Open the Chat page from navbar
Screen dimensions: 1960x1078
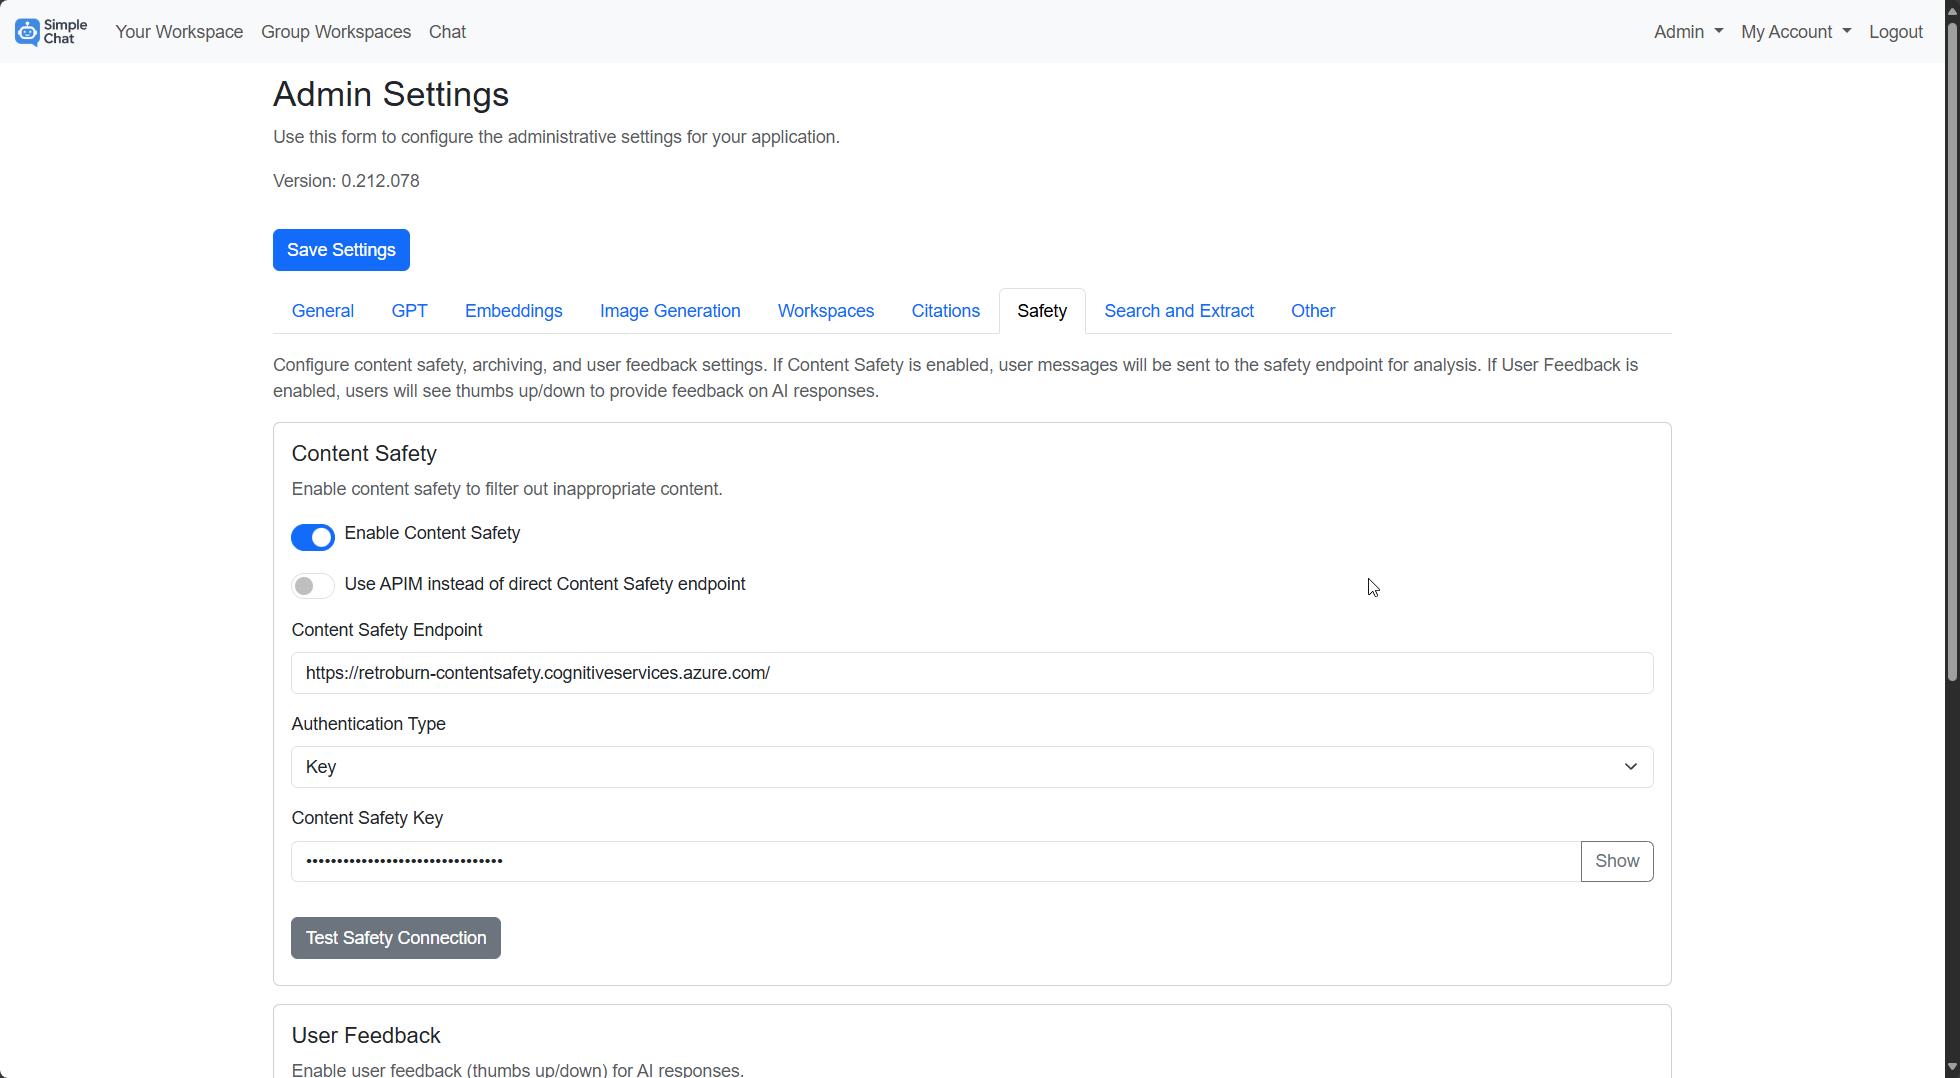click(x=446, y=31)
